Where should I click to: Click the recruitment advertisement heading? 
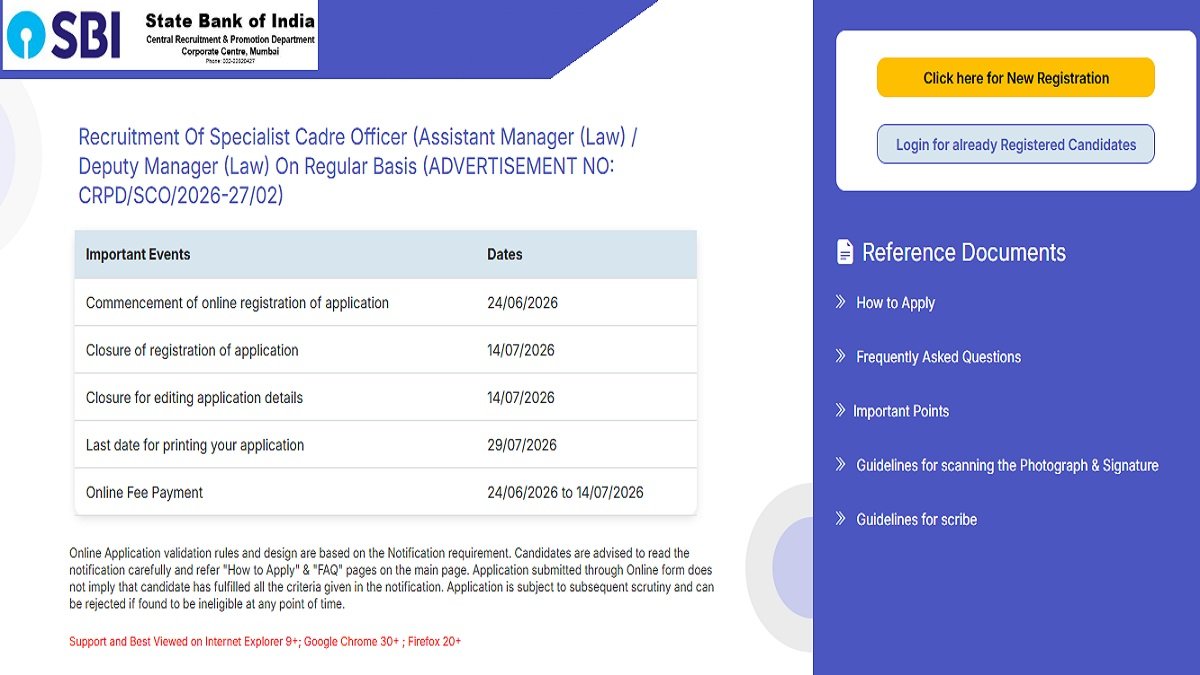coord(359,166)
